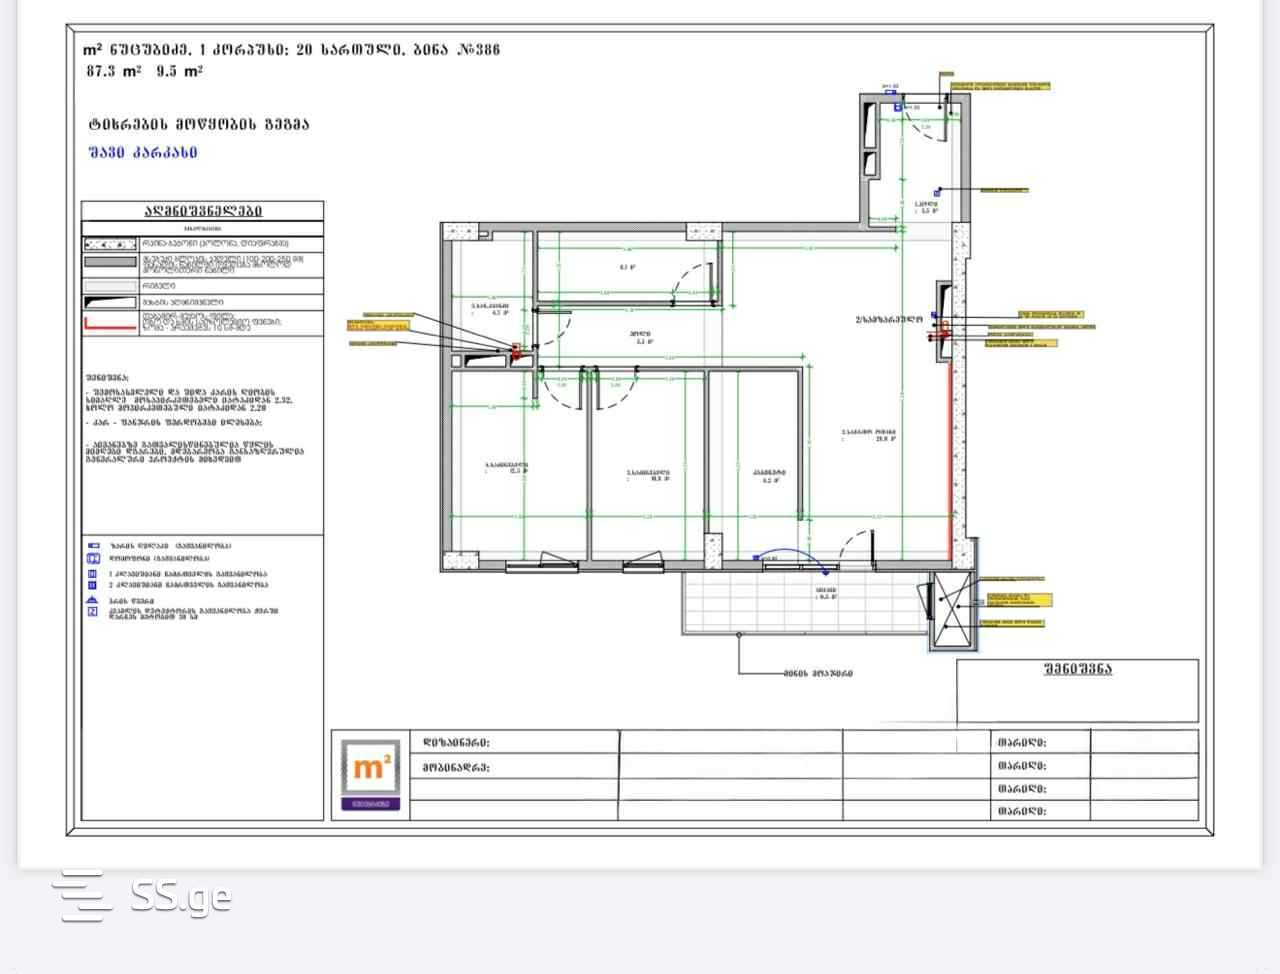Click the SS.ge watermark logo

[142, 895]
